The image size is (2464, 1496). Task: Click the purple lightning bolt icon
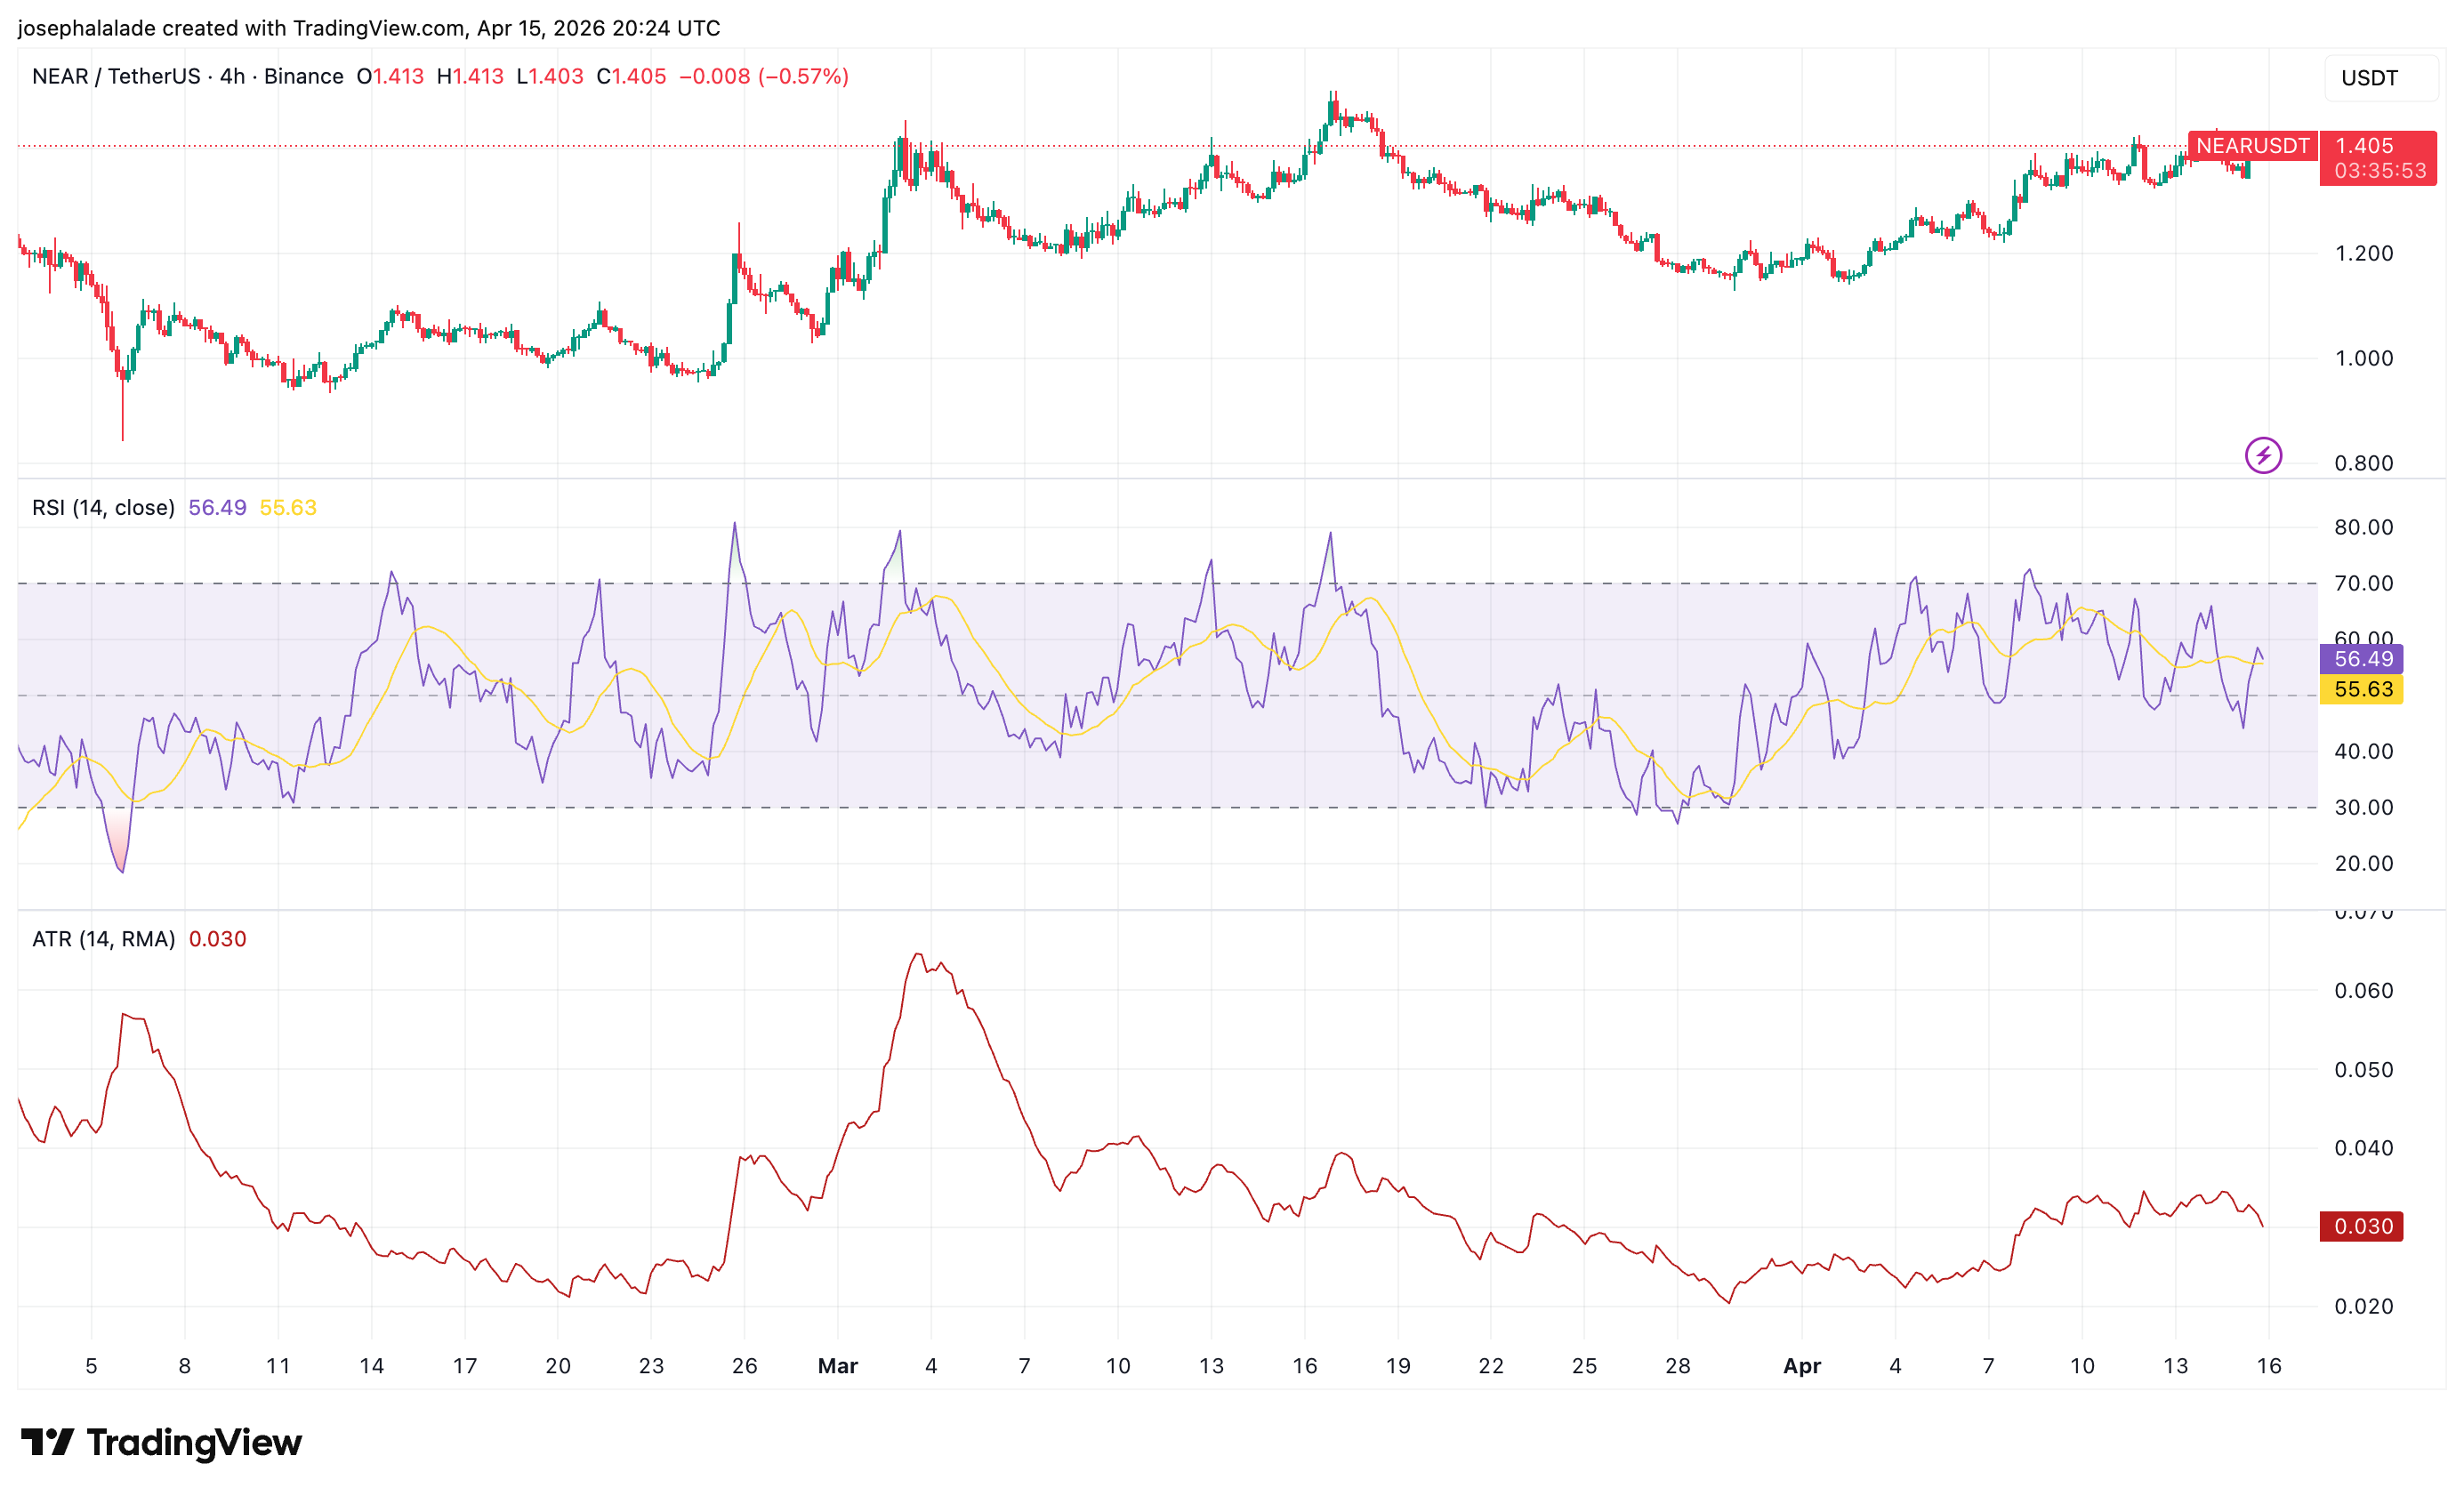[x=2263, y=456]
